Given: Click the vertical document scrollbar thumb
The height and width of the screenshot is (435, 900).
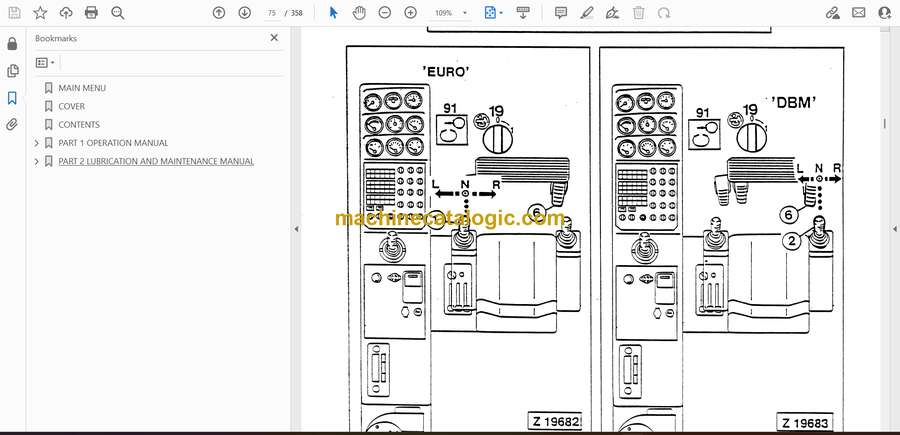Looking at the screenshot, I should pos(885,123).
